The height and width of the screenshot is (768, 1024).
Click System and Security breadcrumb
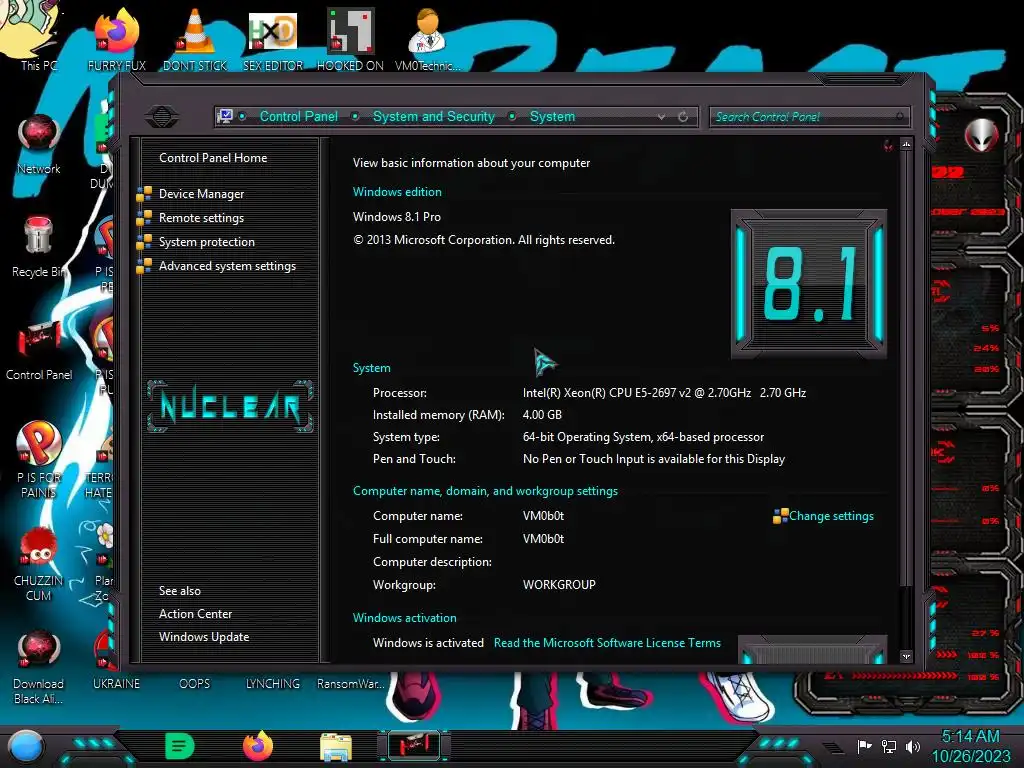click(x=434, y=116)
